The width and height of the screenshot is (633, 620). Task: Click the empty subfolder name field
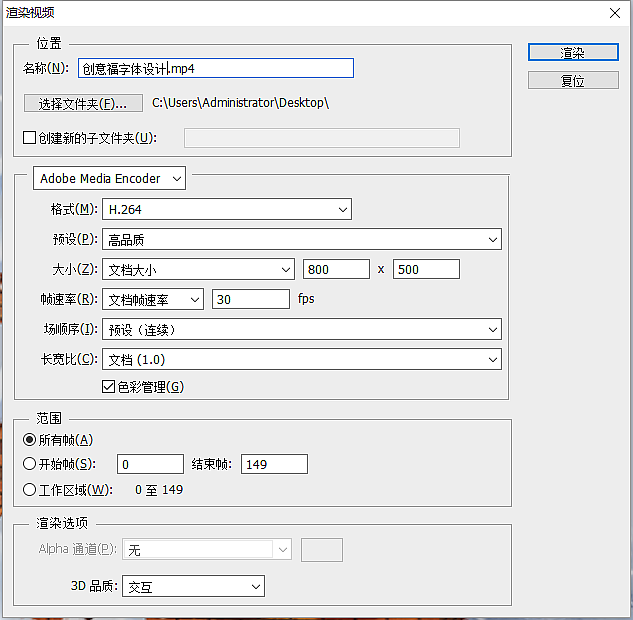[322, 138]
